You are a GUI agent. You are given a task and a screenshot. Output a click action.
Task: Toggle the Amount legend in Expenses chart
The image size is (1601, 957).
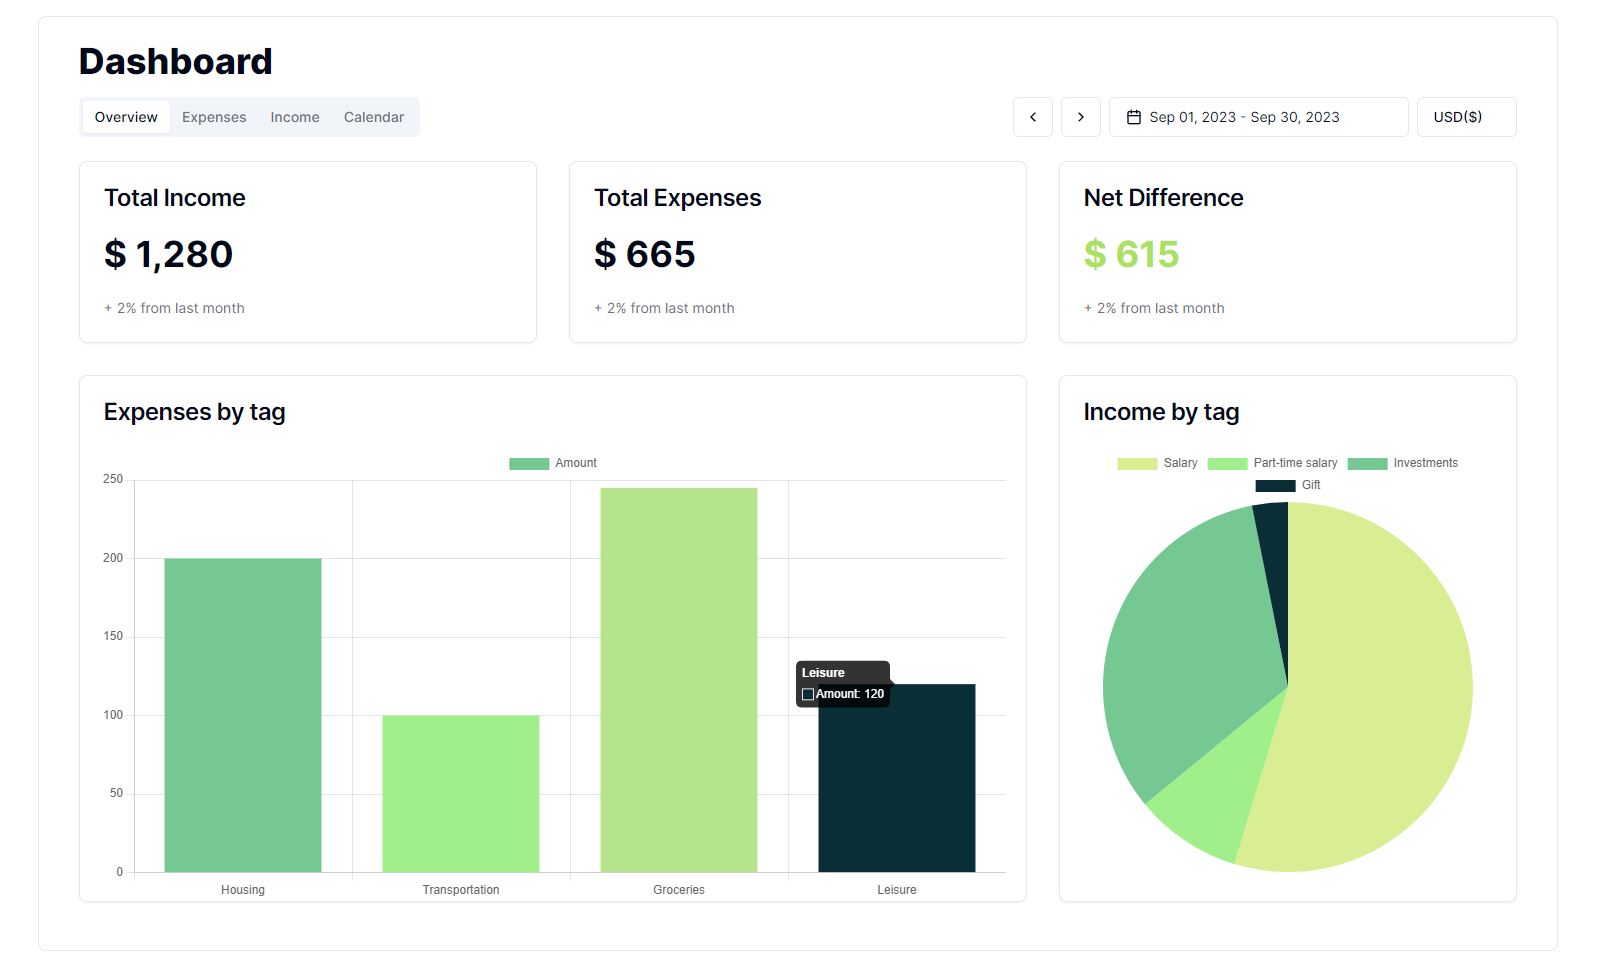pyautogui.click(x=553, y=463)
